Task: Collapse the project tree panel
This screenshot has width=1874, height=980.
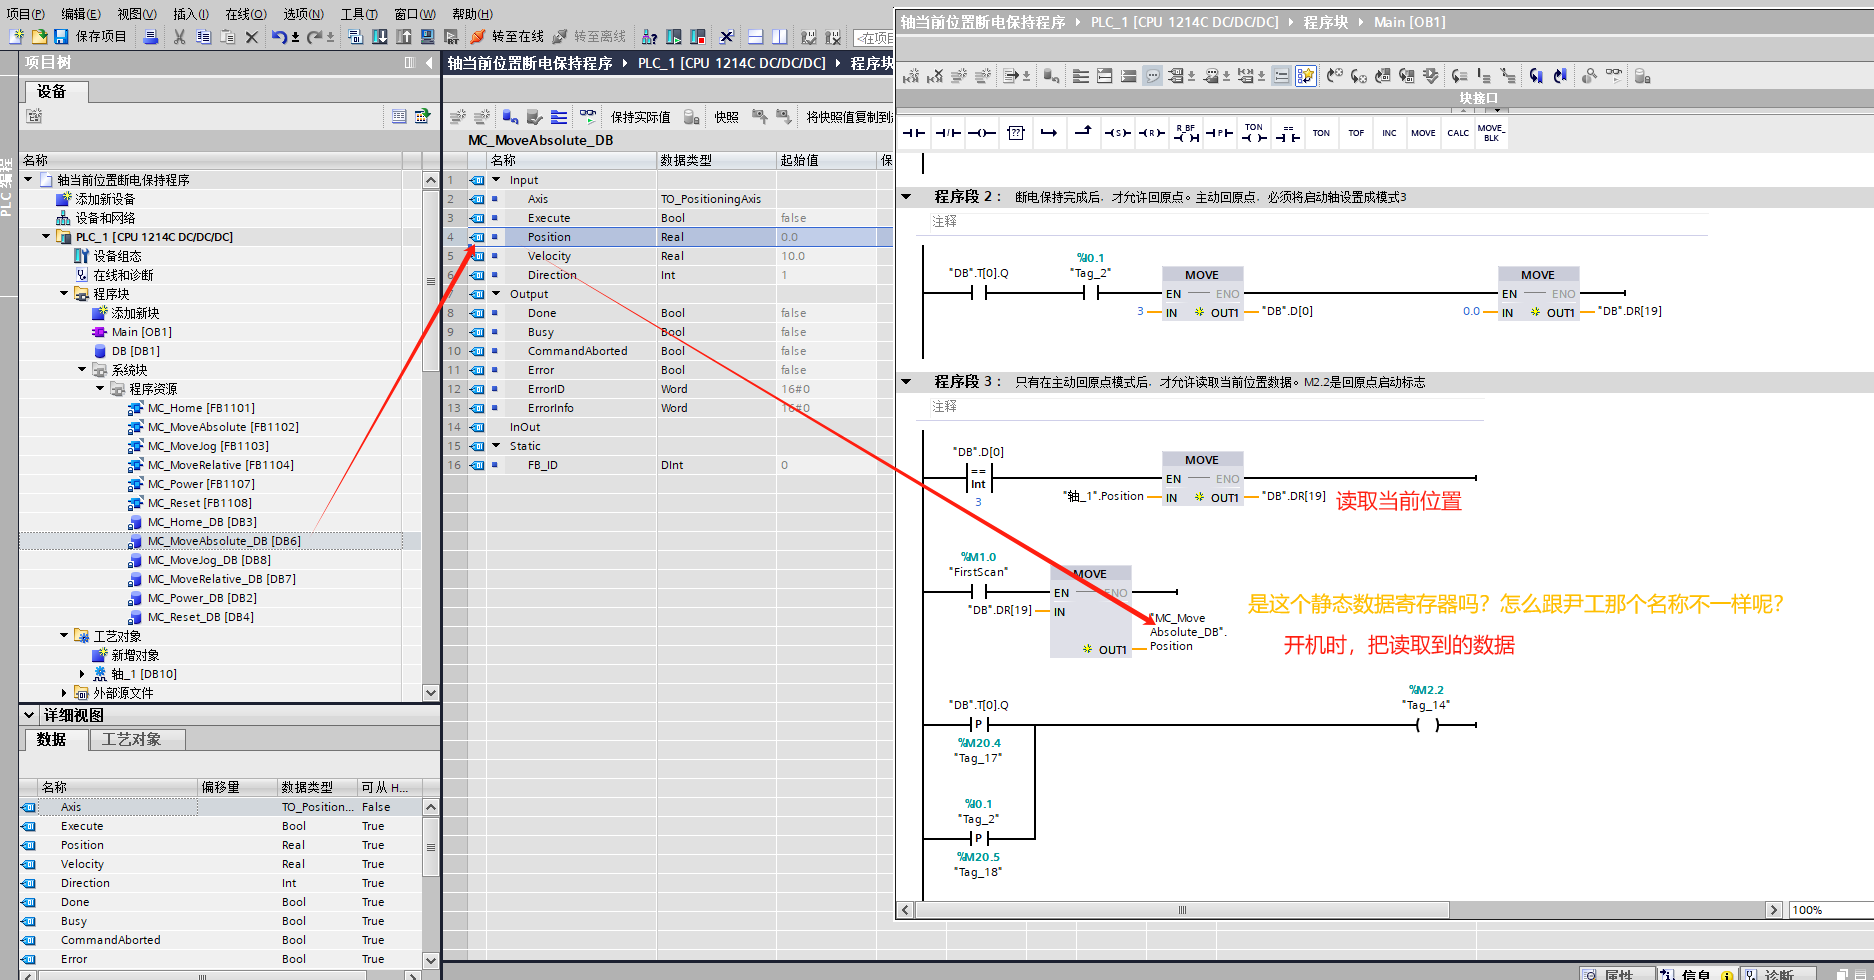Action: pyautogui.click(x=429, y=63)
